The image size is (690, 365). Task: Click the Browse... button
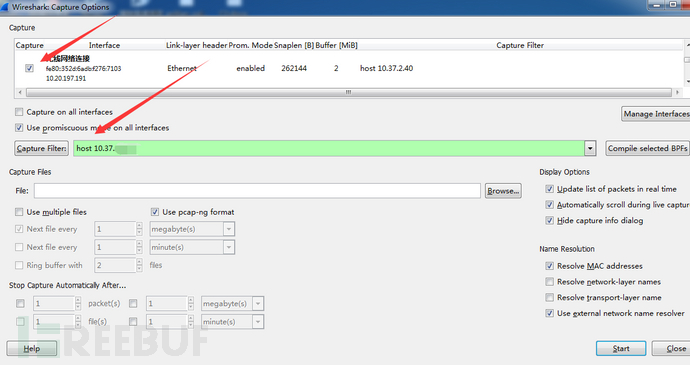[503, 191]
